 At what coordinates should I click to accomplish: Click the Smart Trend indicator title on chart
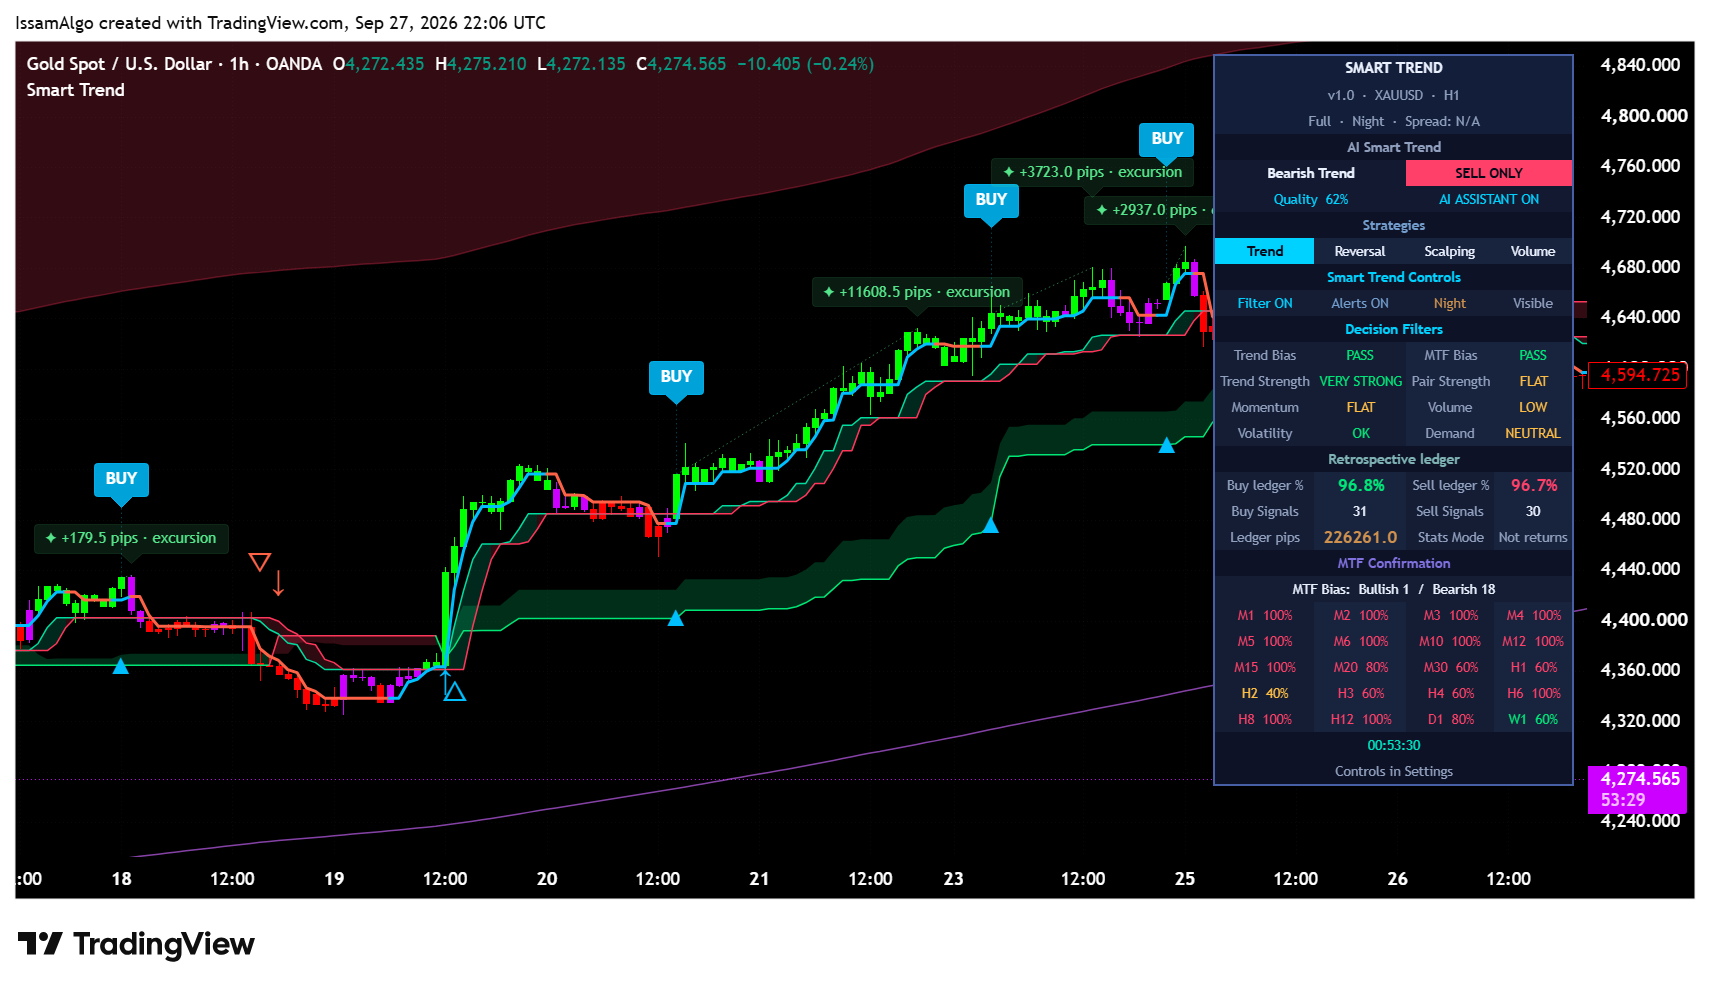[76, 90]
